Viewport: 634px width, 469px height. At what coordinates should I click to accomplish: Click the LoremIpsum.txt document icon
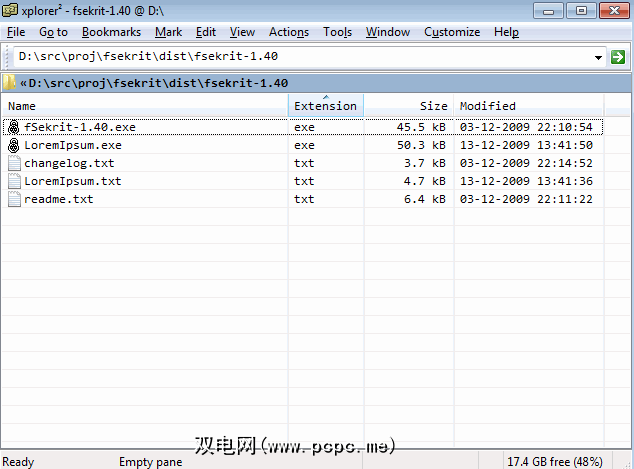point(14,181)
